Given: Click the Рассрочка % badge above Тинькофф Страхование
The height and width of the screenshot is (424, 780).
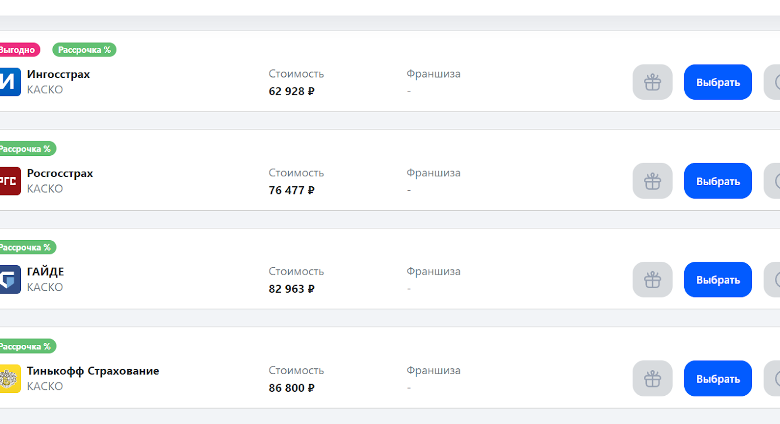Looking at the screenshot, I should pyautogui.click(x=26, y=346).
